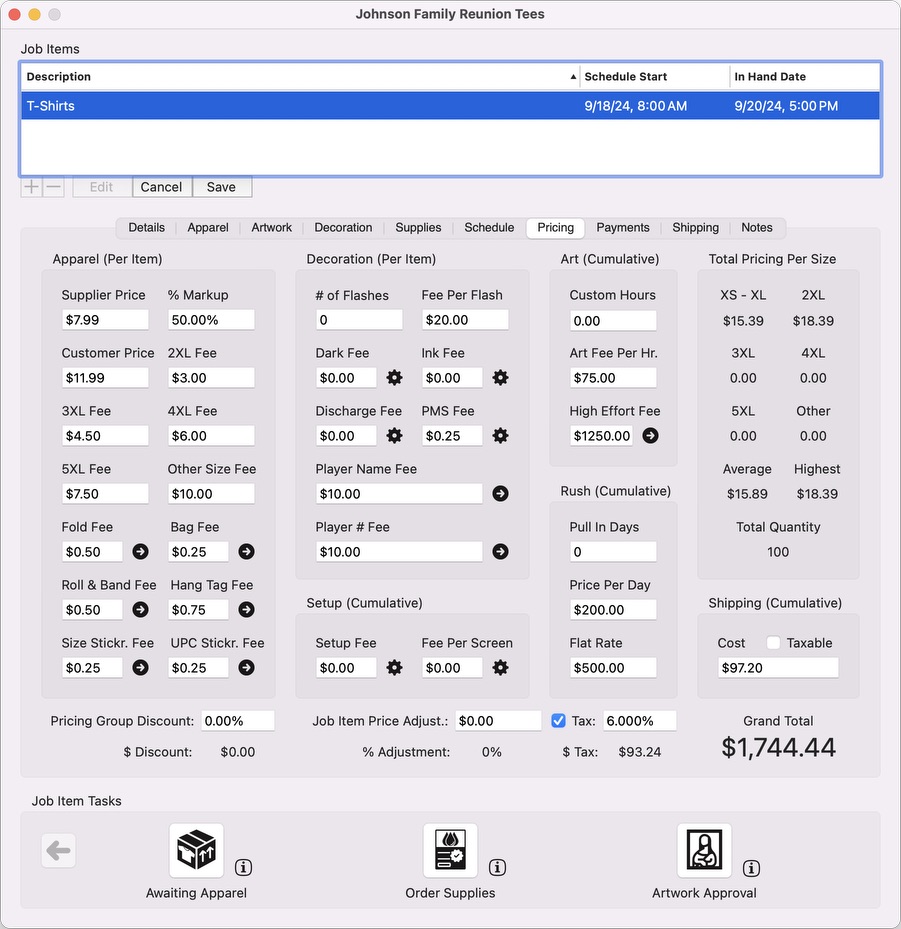Screen dimensions: 901x929
Task: Click the arrow beside Player Name Fee
Action: pos(501,494)
